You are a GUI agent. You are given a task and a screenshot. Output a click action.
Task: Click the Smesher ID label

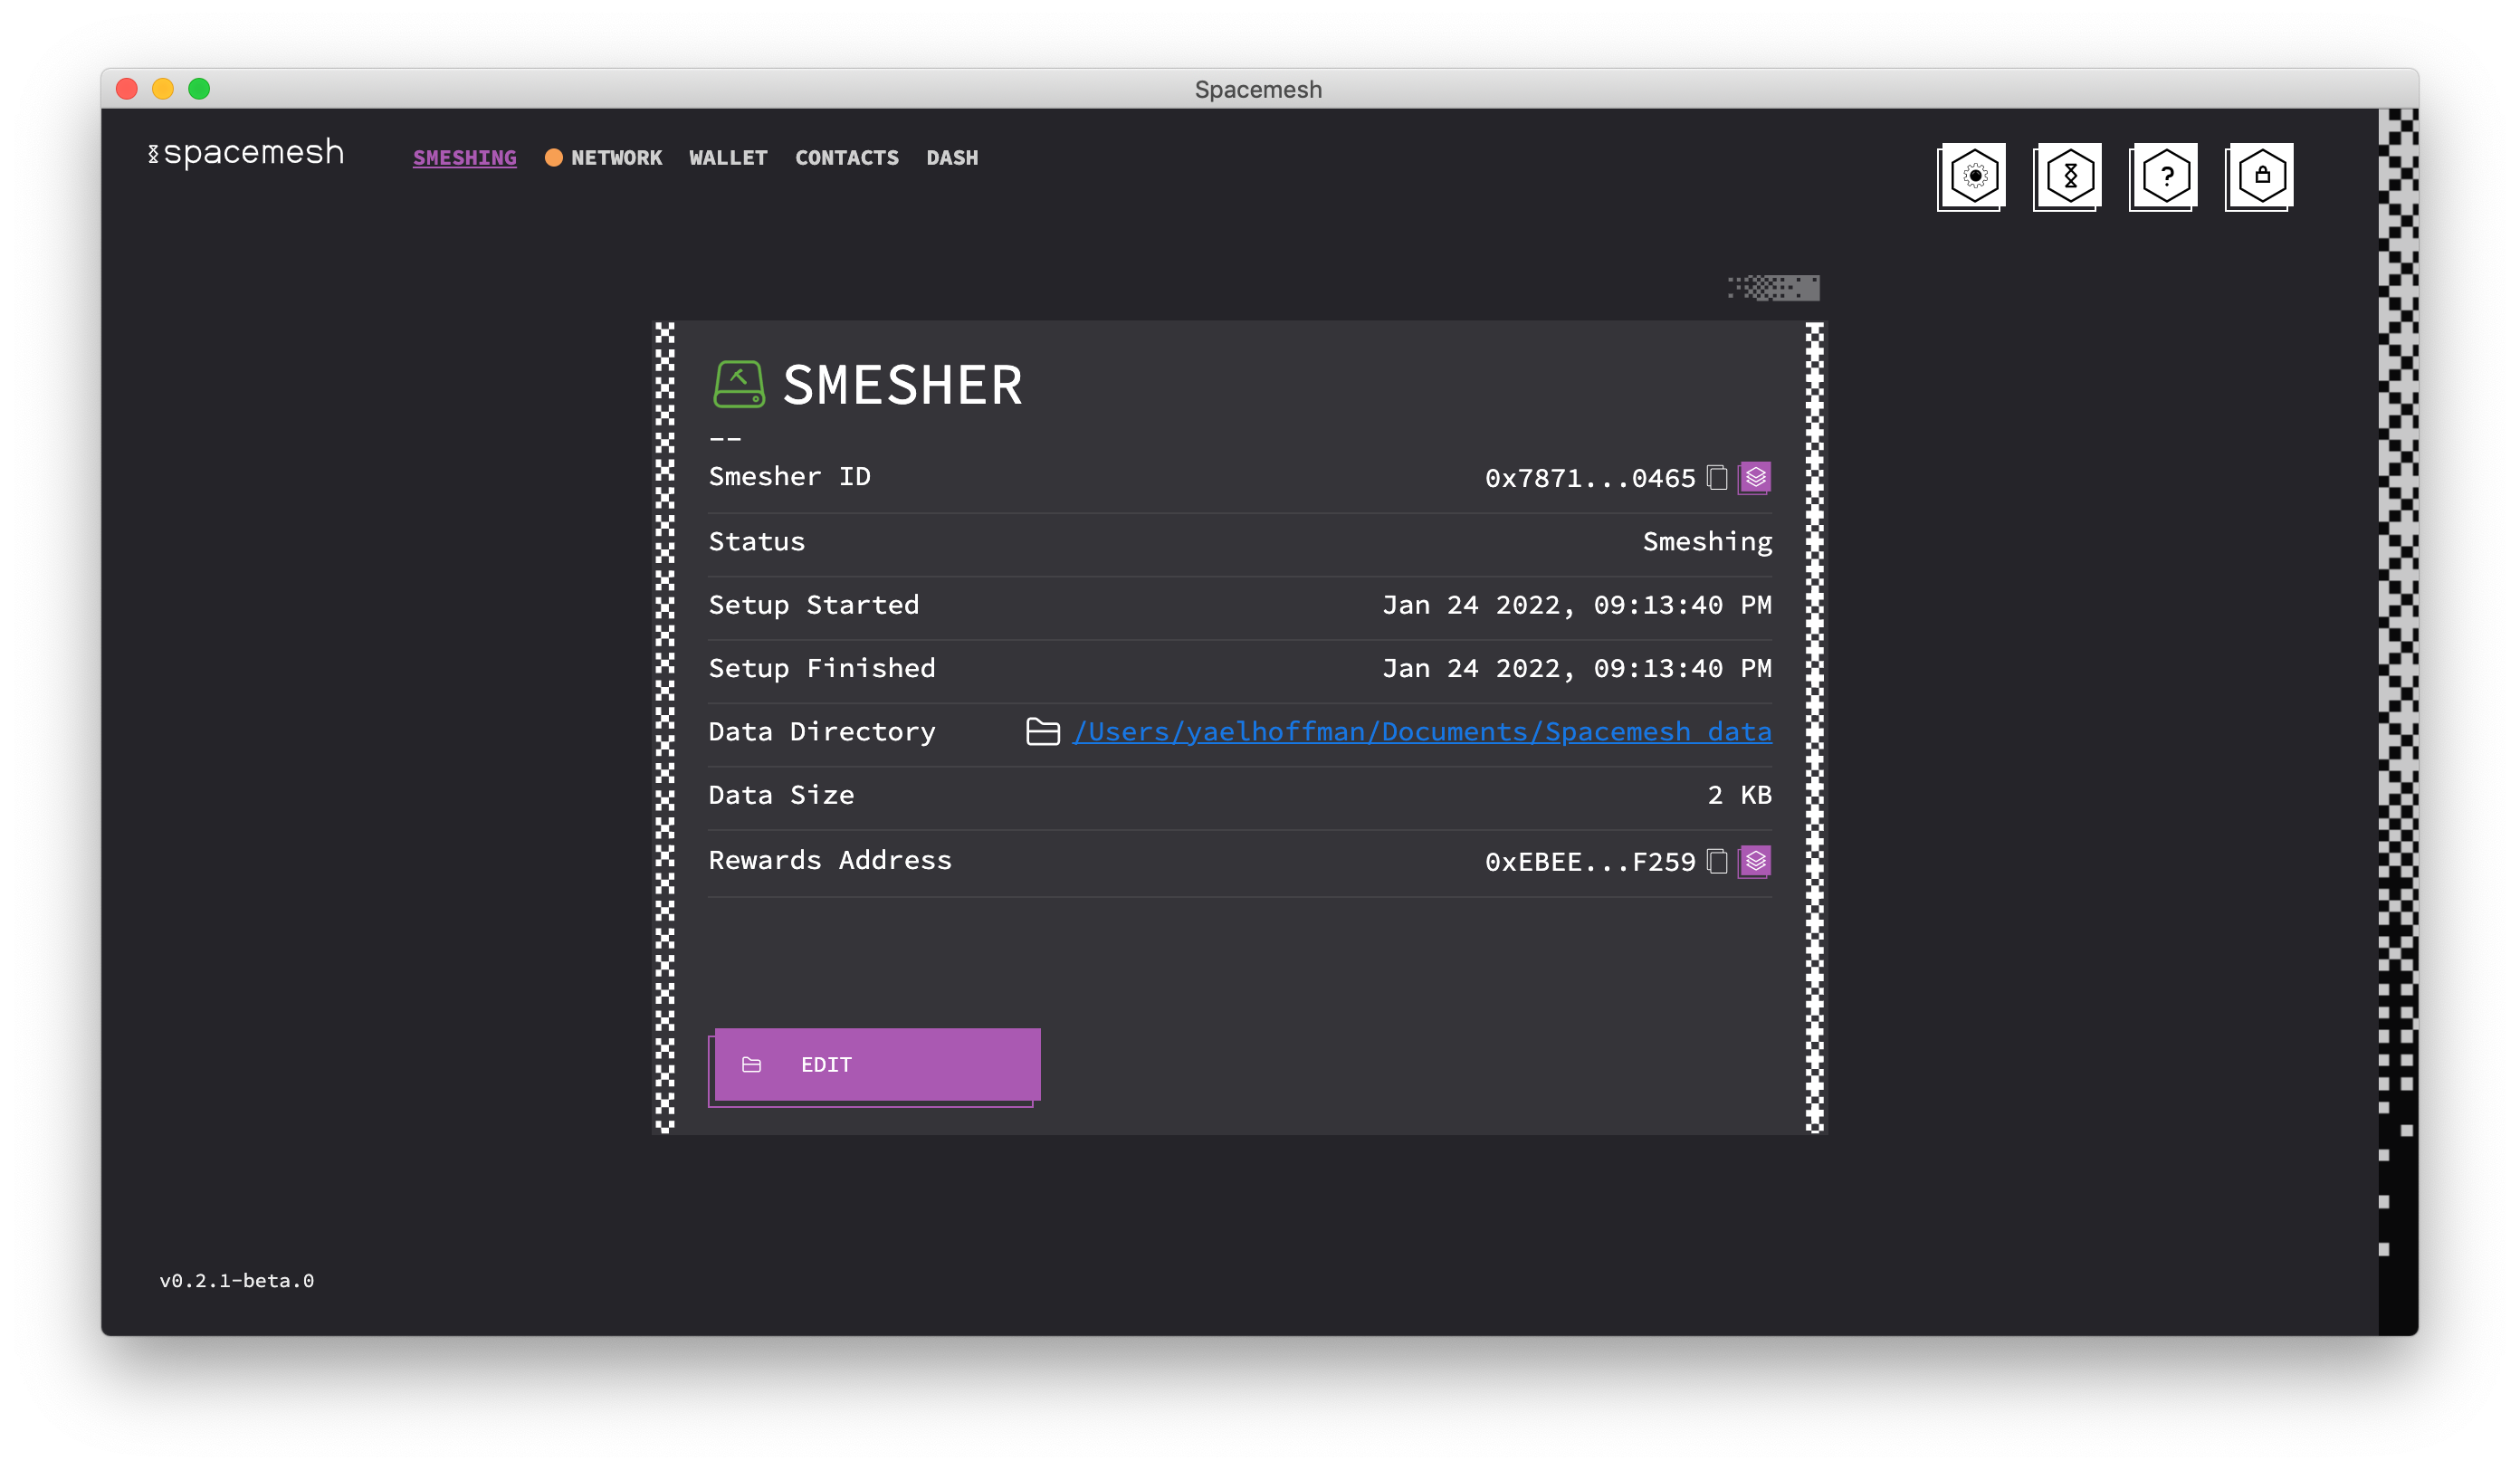pyautogui.click(x=790, y=477)
